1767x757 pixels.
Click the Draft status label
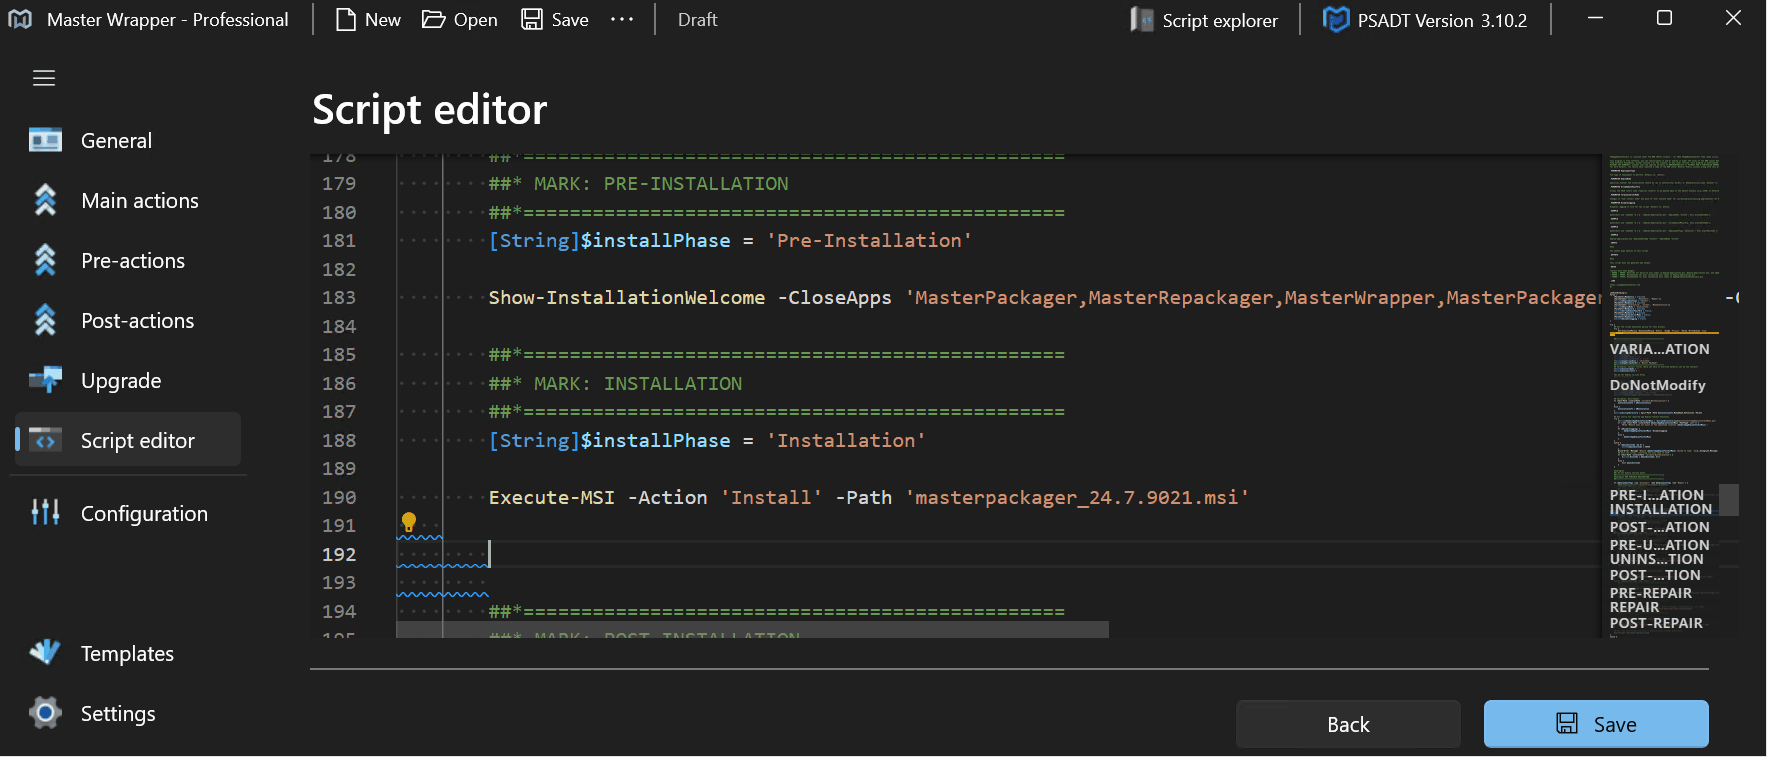[697, 20]
